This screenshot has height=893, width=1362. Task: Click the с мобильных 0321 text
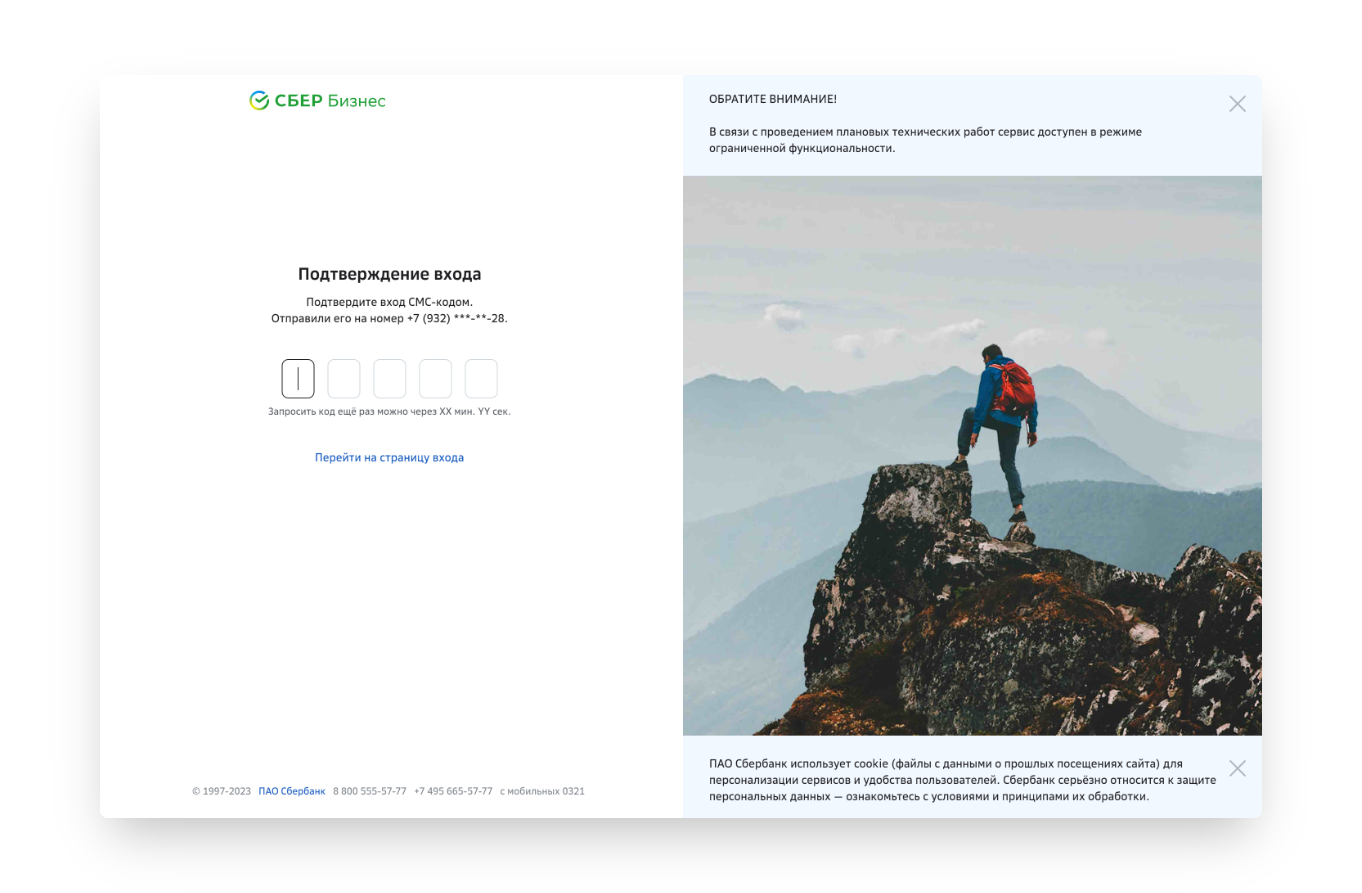click(x=542, y=791)
